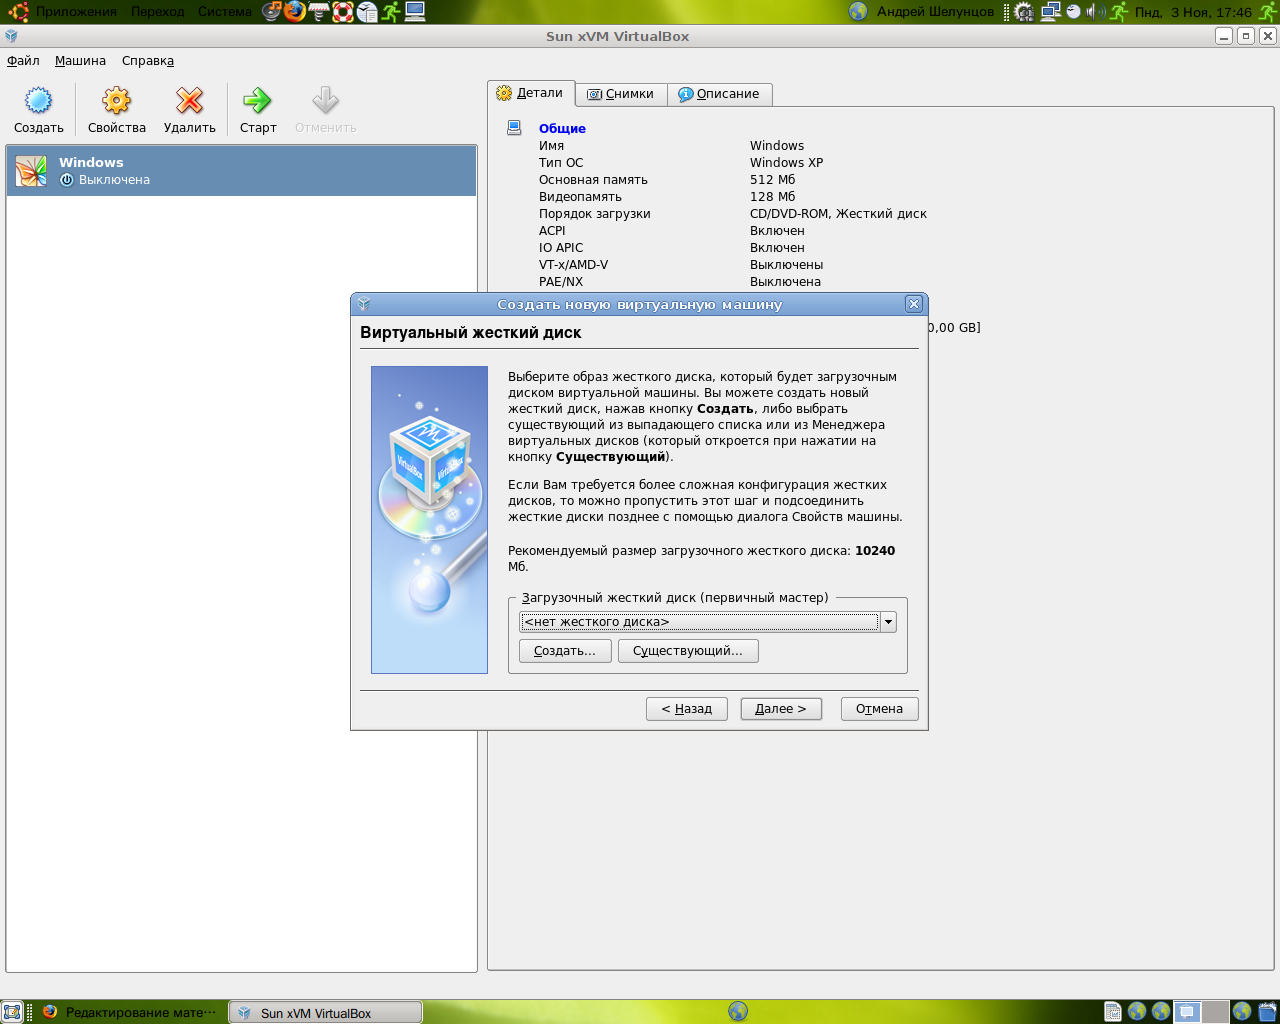Open machine settings via Свойства icon
This screenshot has width=1280, height=1024.
(x=117, y=101)
